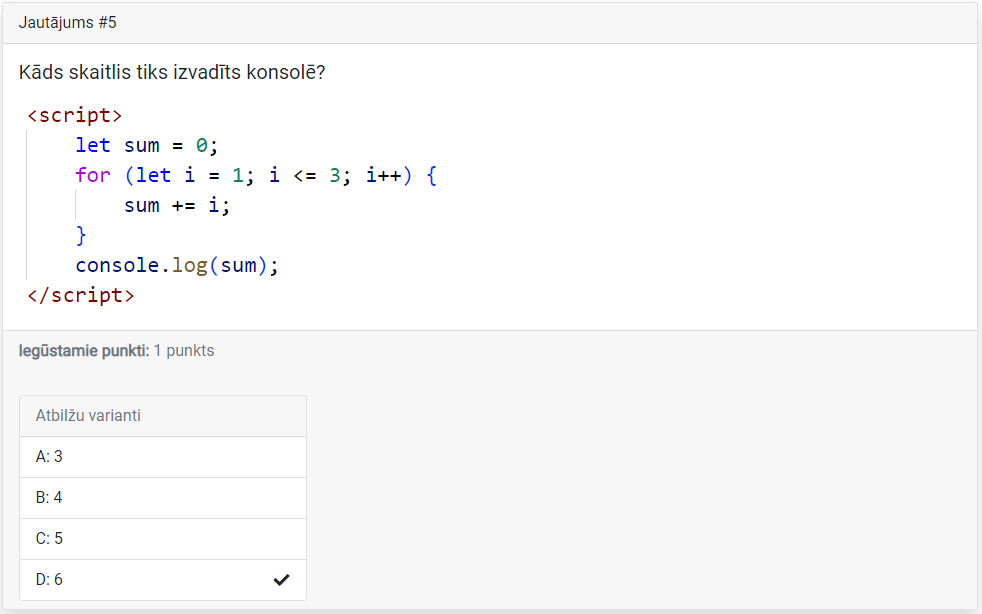Click the closing script tag
Viewport: 982px width, 614px height.
[80, 295]
